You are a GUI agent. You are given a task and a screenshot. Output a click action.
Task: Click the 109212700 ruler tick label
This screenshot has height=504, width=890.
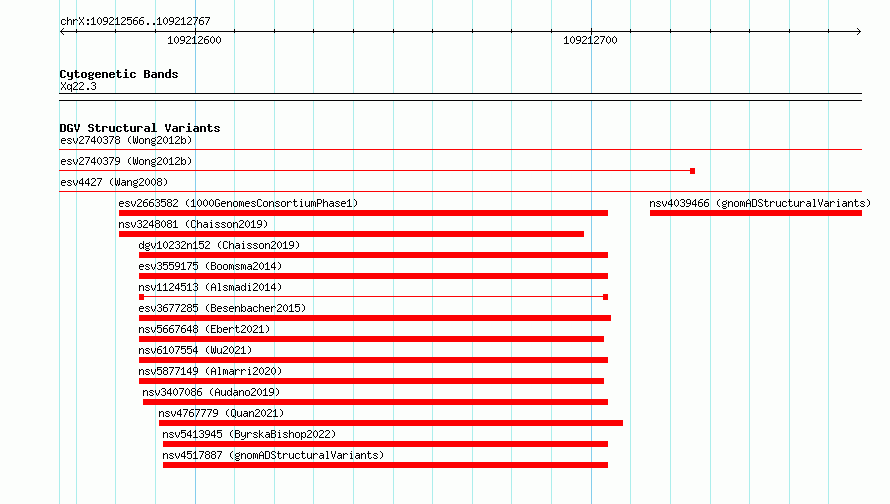click(x=590, y=40)
